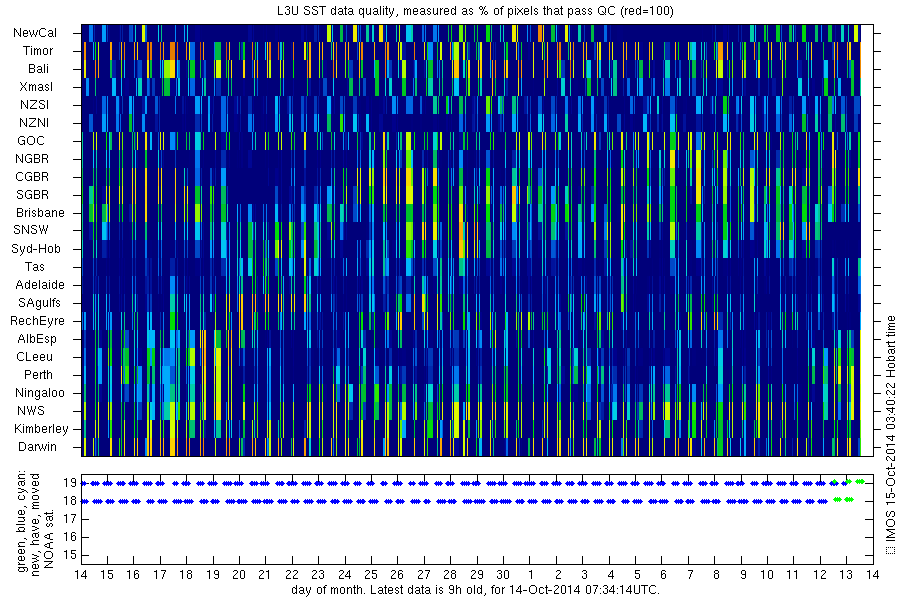Click the 'NOAA sat.' vertical axis label
Viewport: 900px width, 600px height.
click(49, 539)
